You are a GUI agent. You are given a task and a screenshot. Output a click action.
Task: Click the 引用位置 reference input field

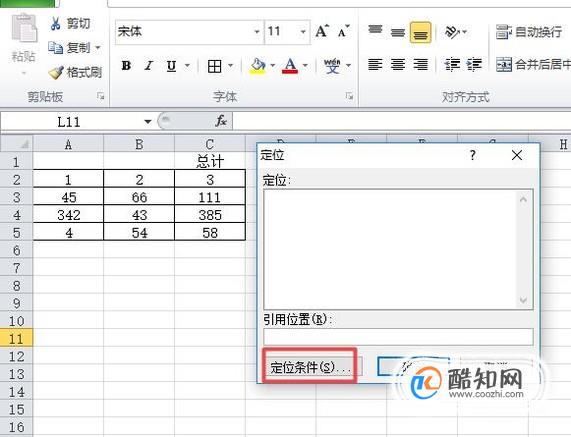[x=398, y=336]
